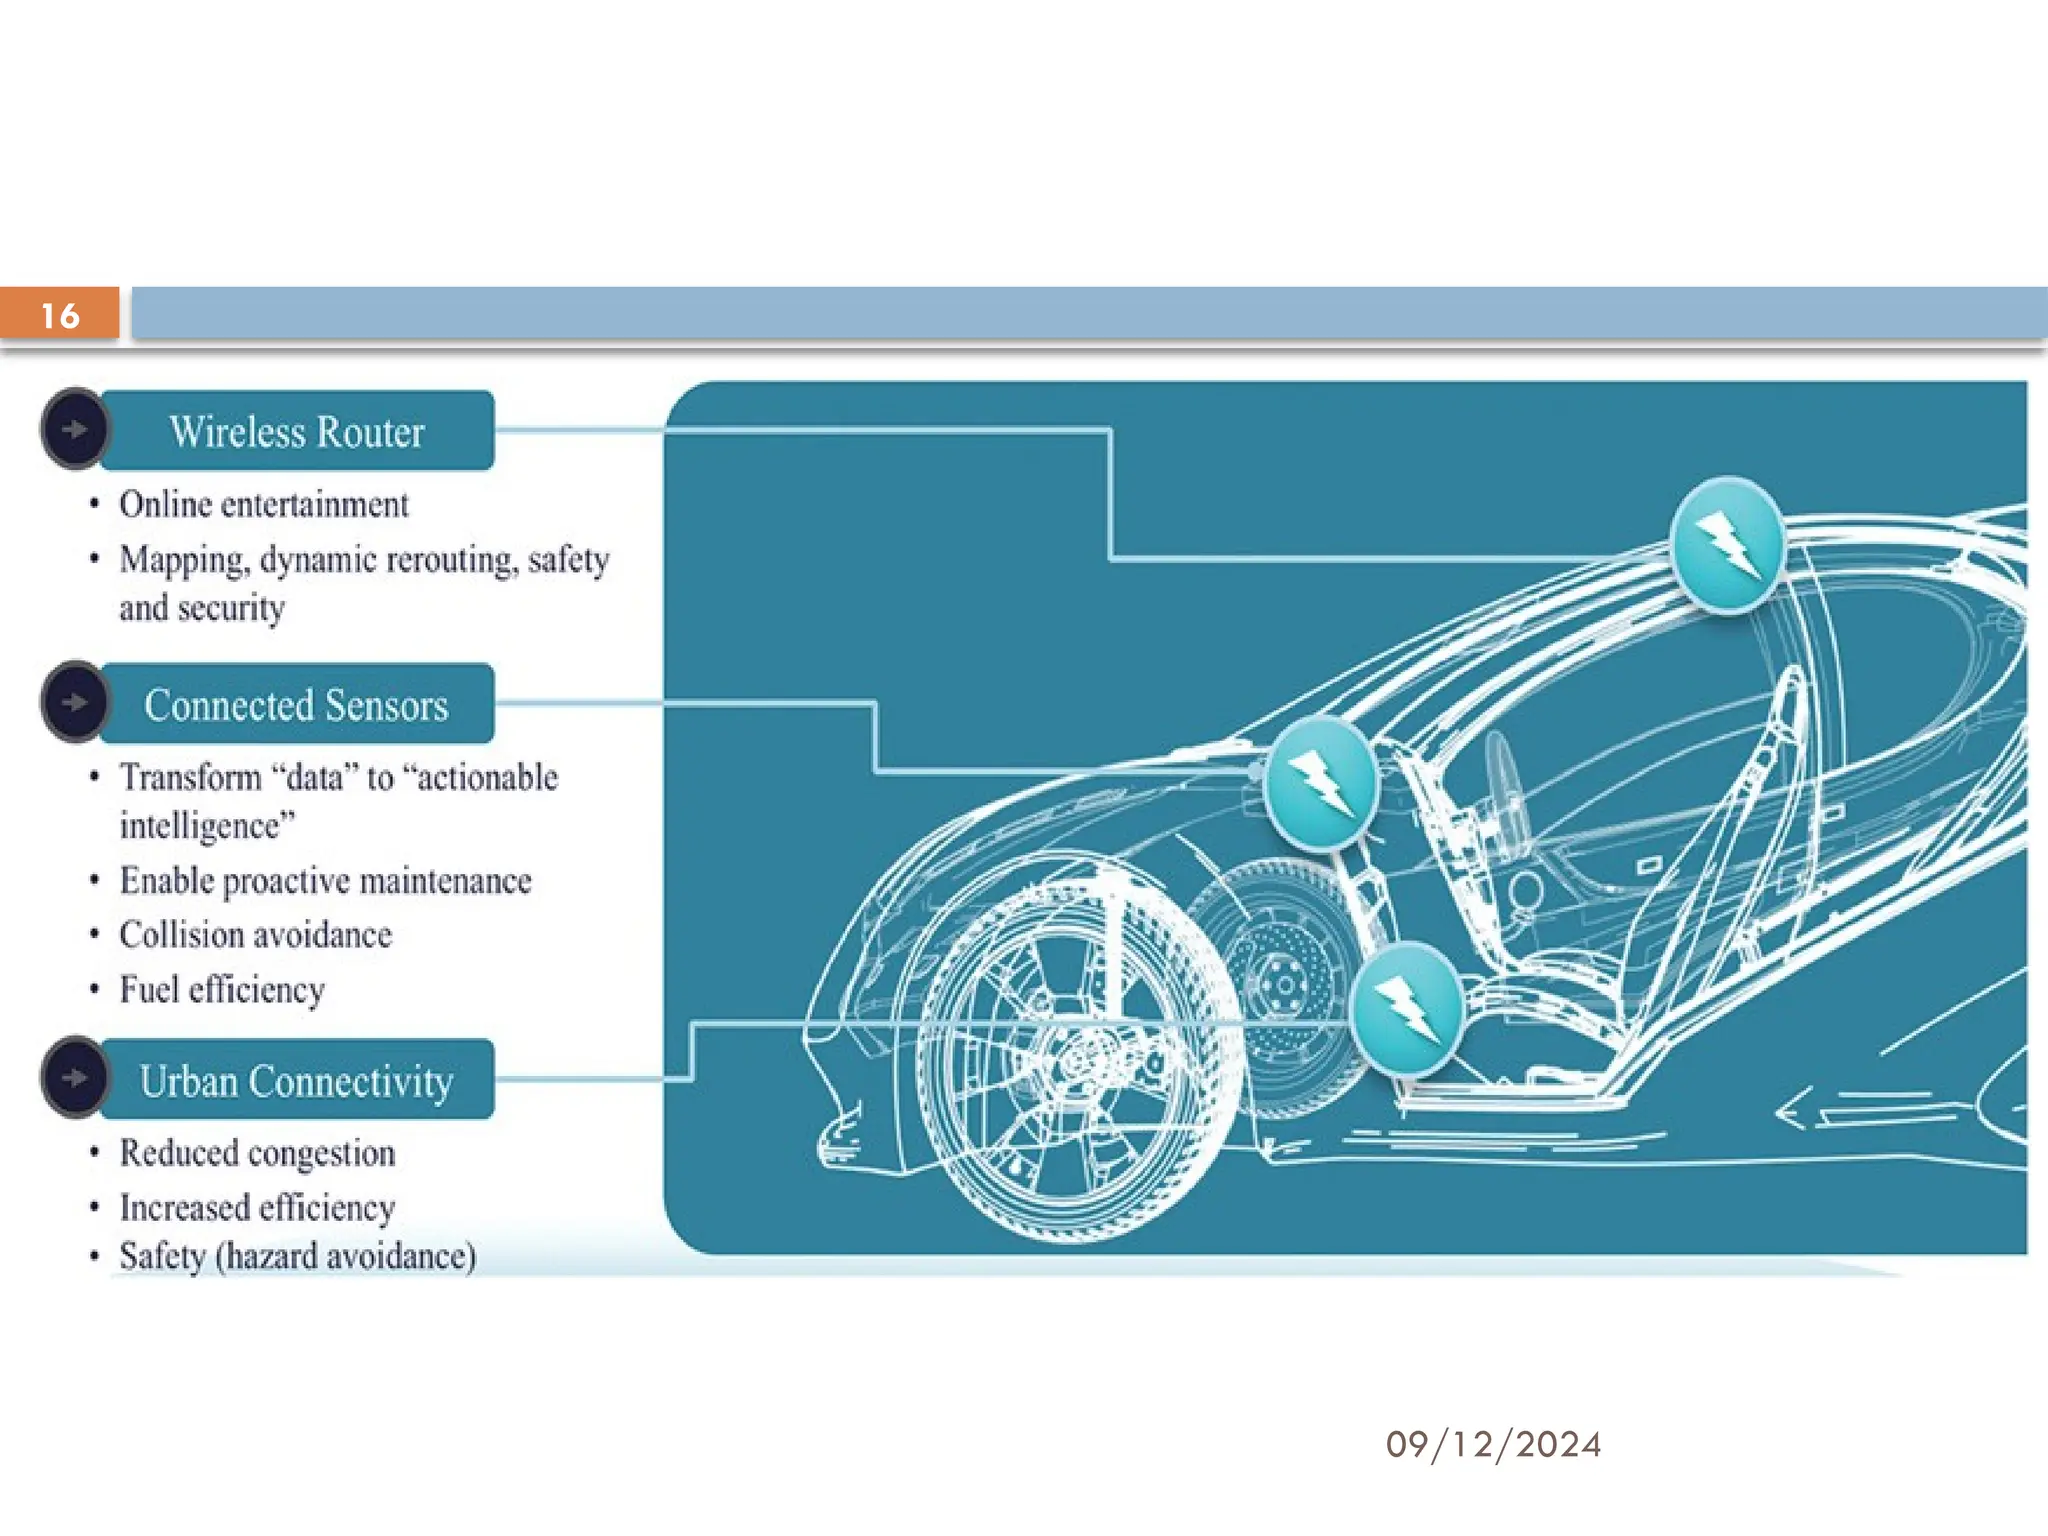Click the orange slide number 16 box
The width and height of the screenshot is (2048, 1536).
(x=59, y=314)
